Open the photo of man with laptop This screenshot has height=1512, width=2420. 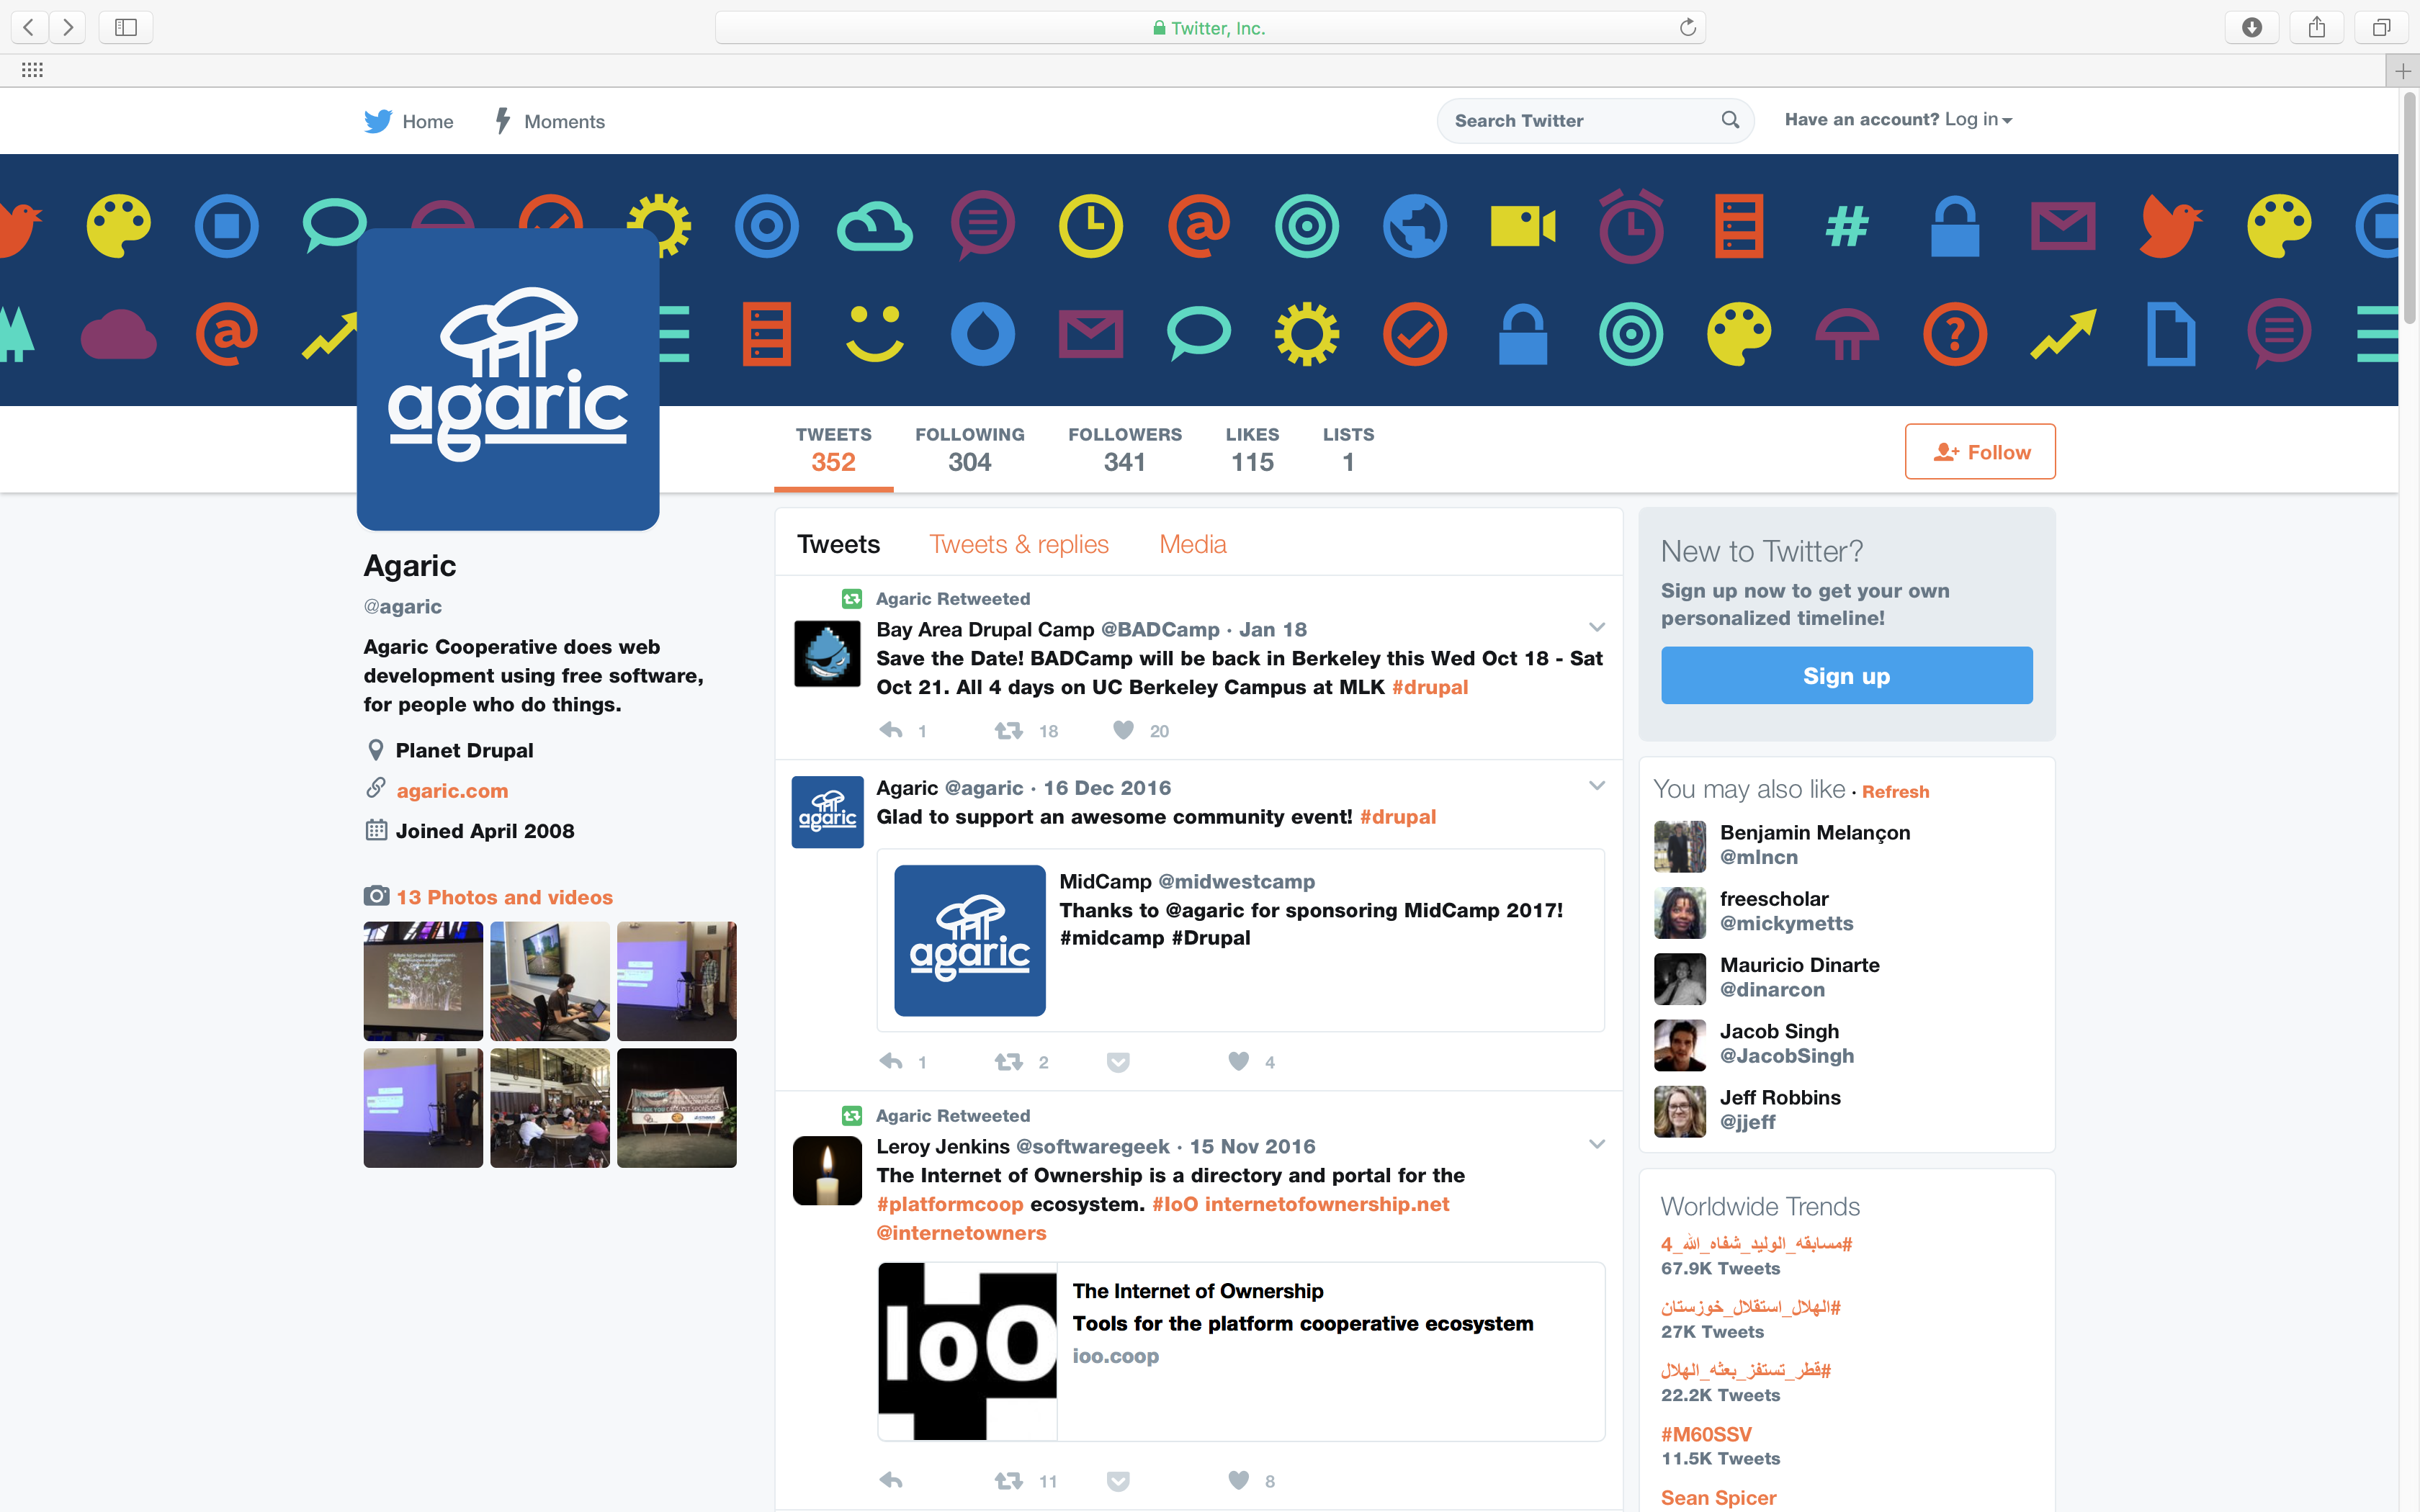(550, 981)
